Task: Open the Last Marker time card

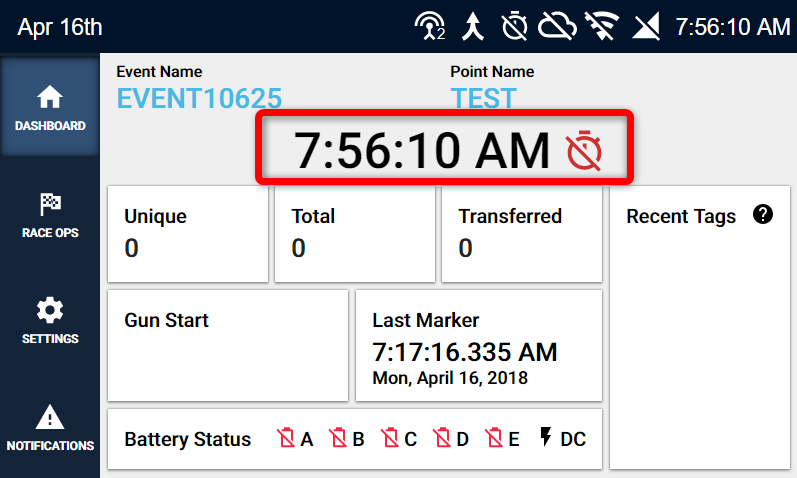Action: coord(478,345)
